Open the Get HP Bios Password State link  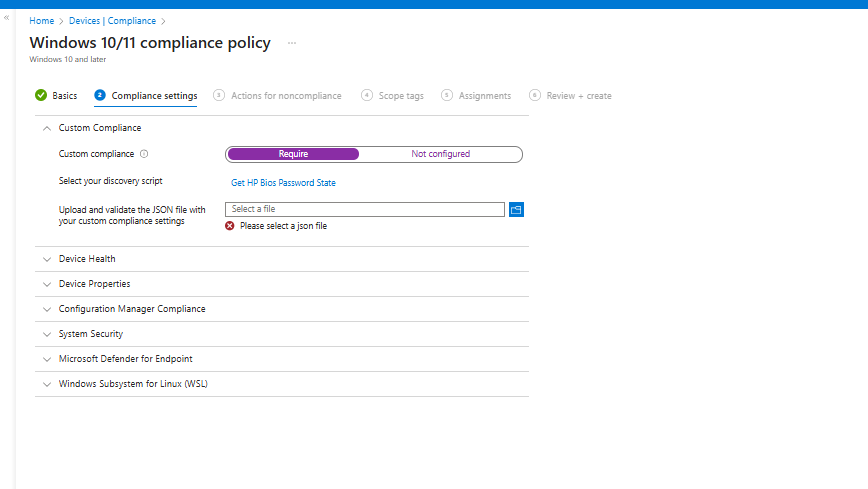283,183
